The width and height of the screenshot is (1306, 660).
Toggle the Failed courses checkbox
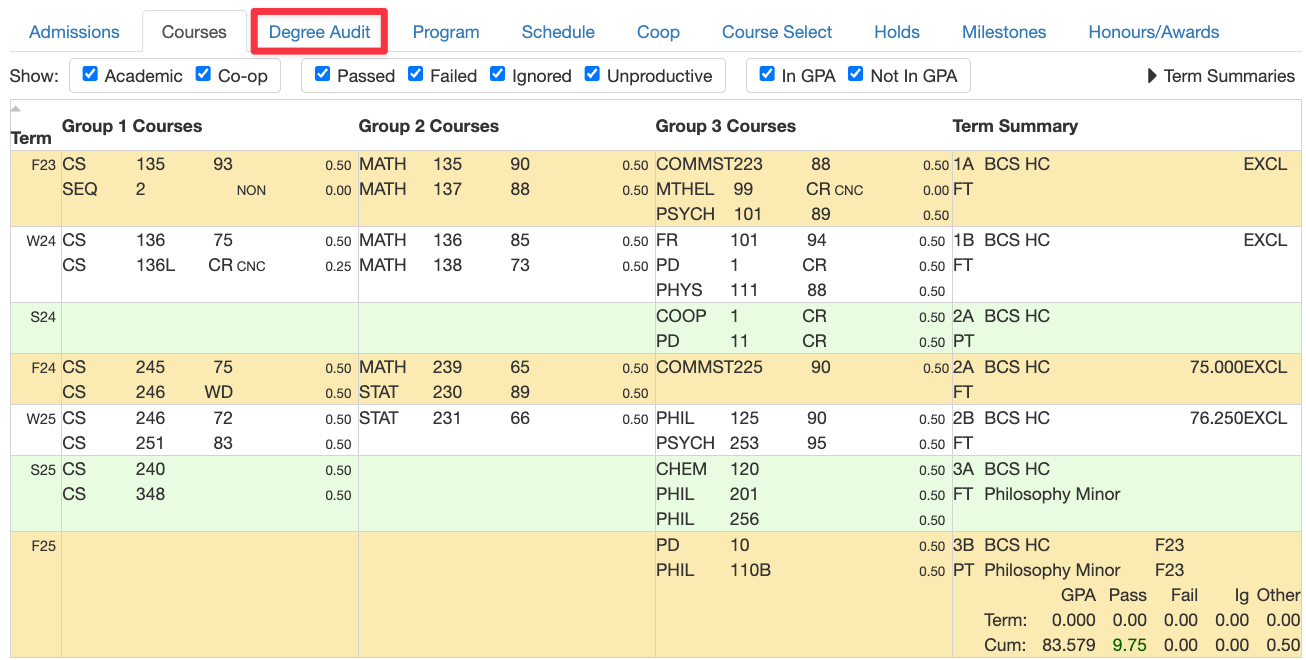click(x=415, y=75)
